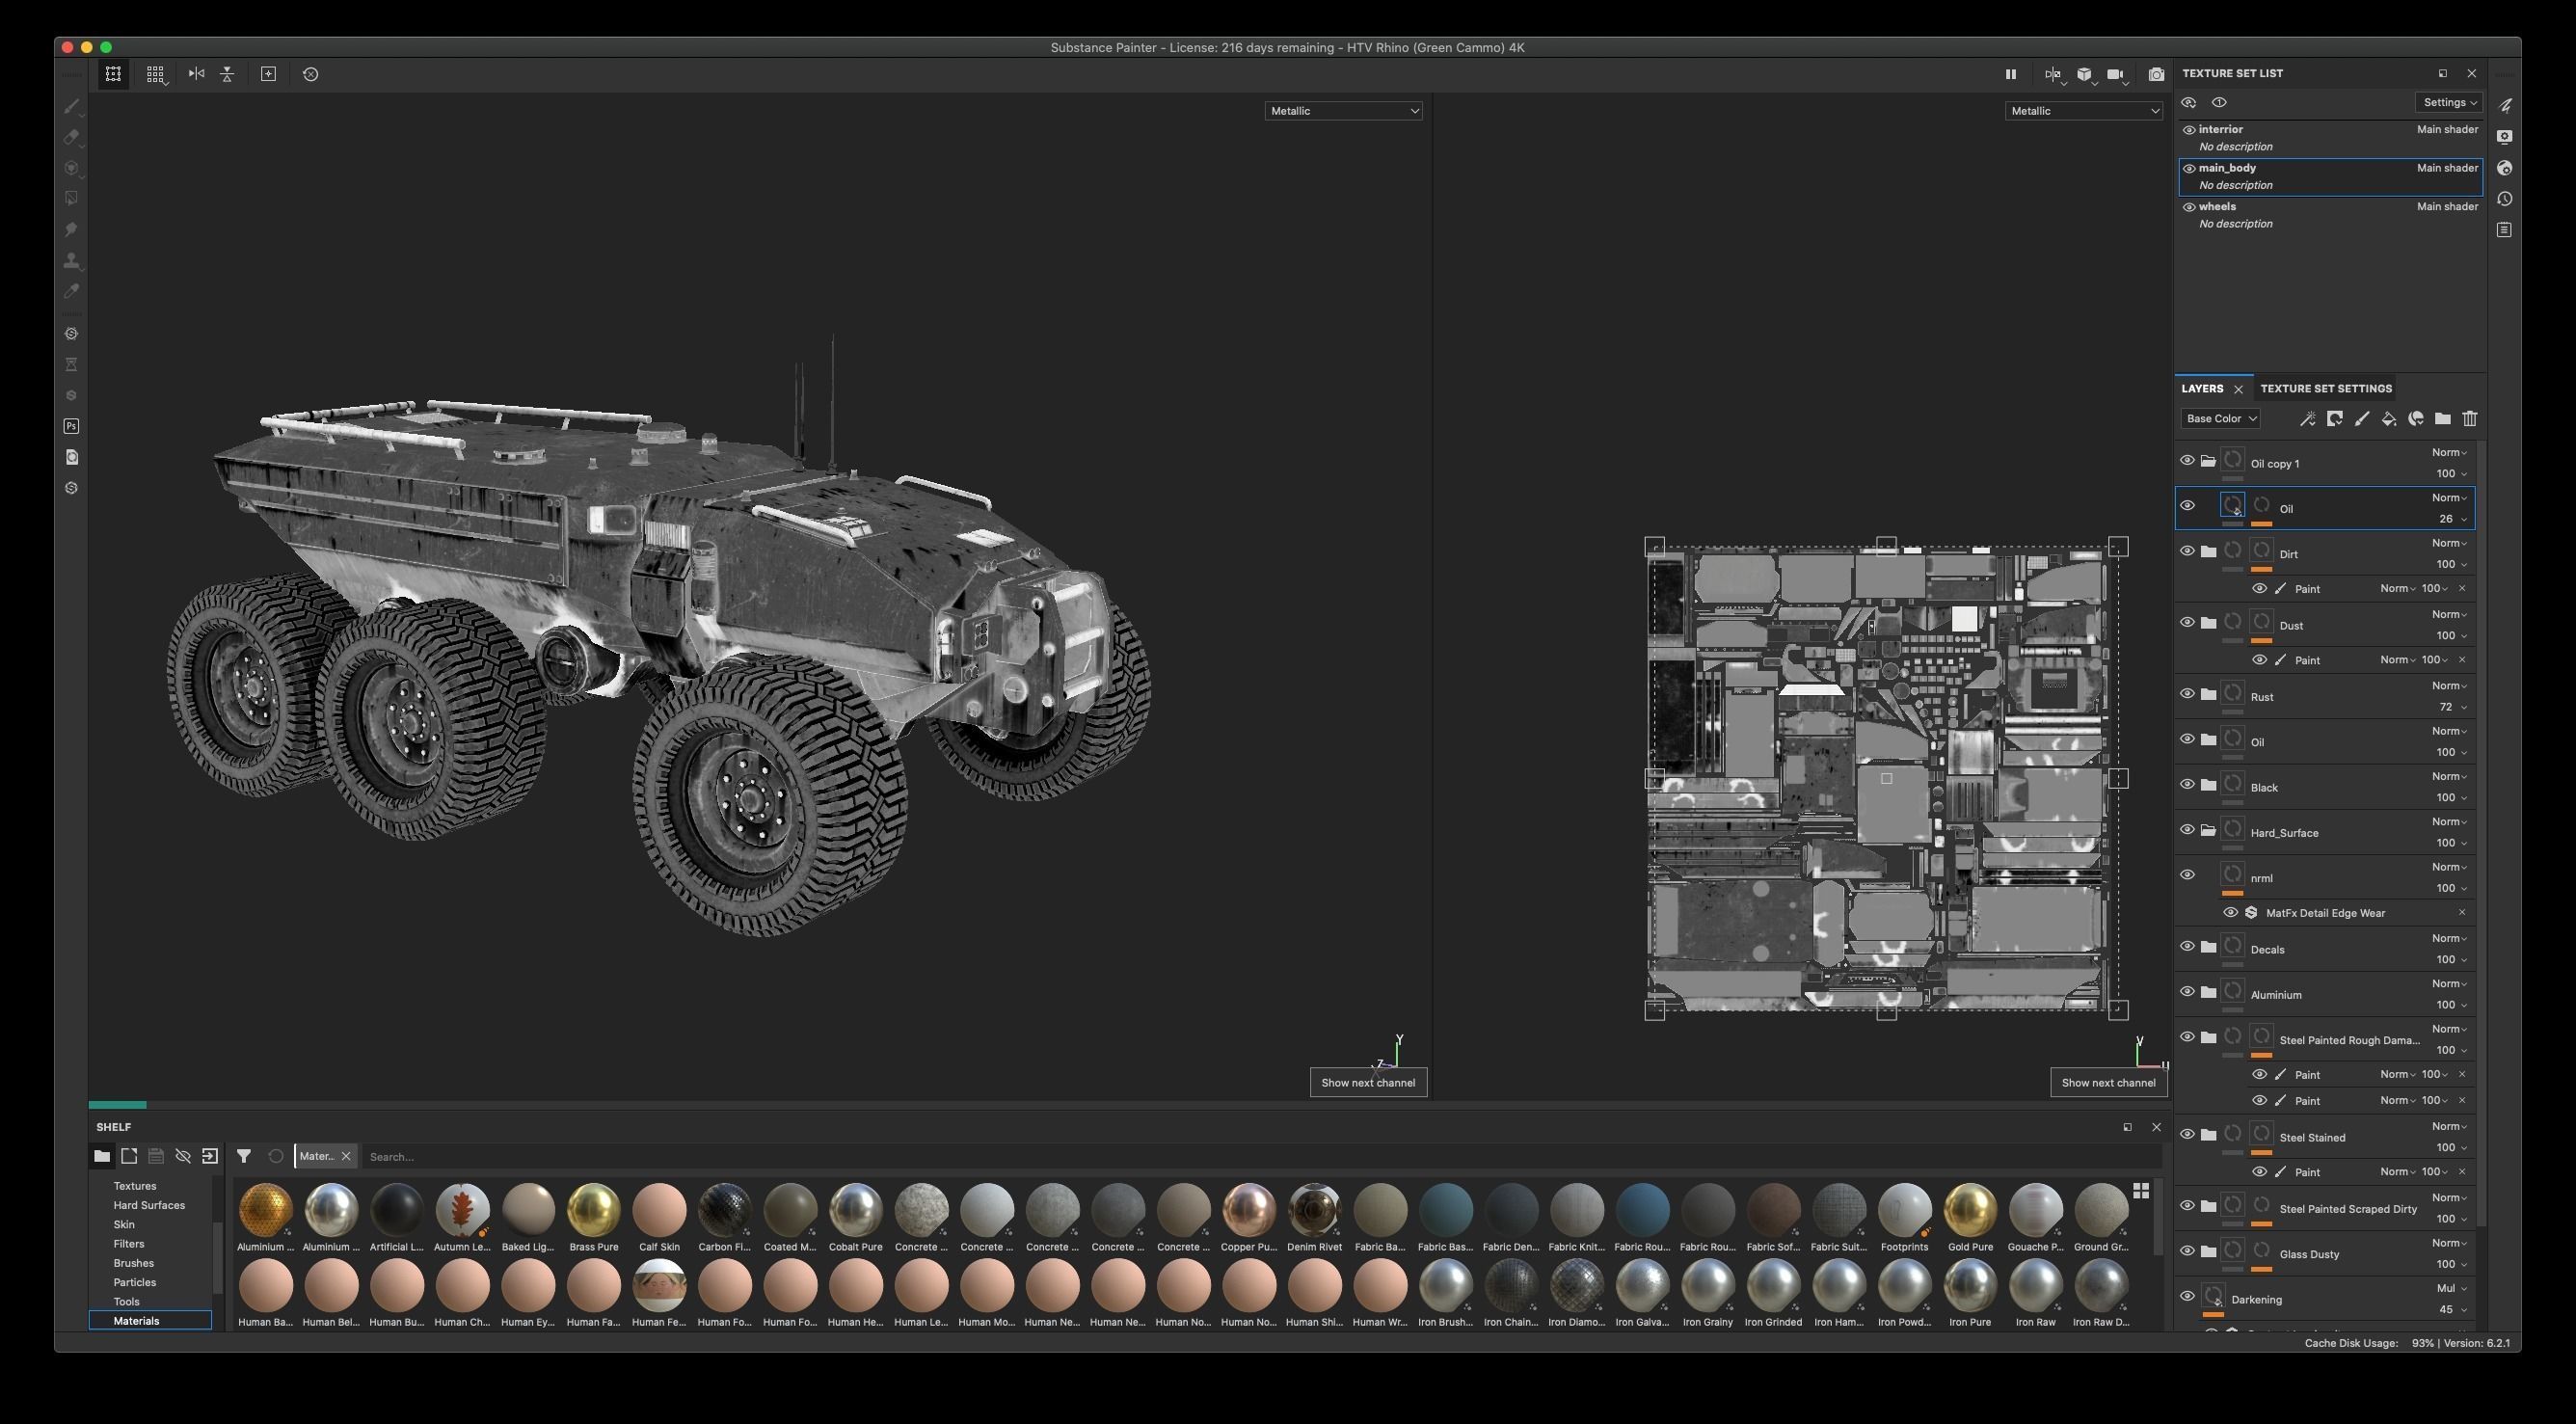Hide the Black layer
The height and width of the screenshot is (1424, 2576).
2187,785
